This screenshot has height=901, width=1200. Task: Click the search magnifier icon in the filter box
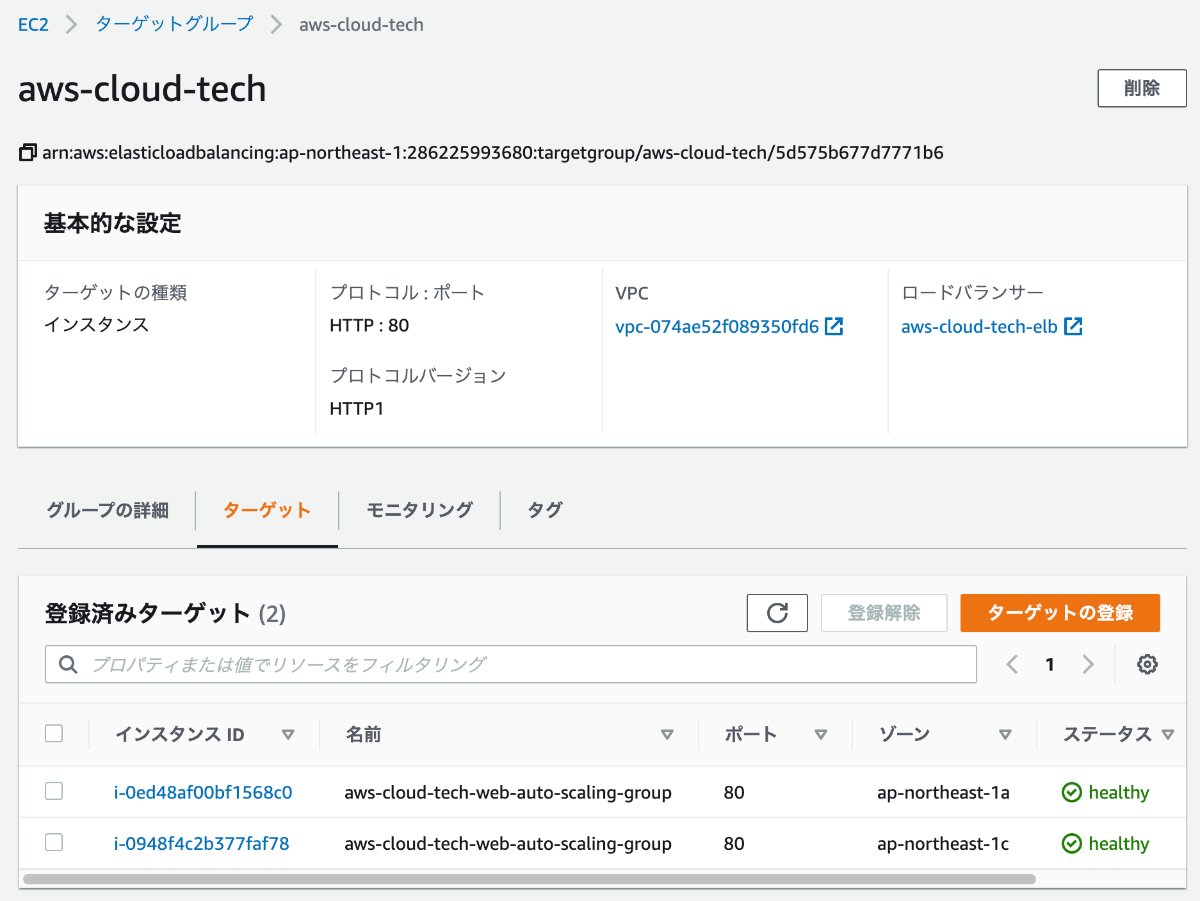[x=68, y=664]
